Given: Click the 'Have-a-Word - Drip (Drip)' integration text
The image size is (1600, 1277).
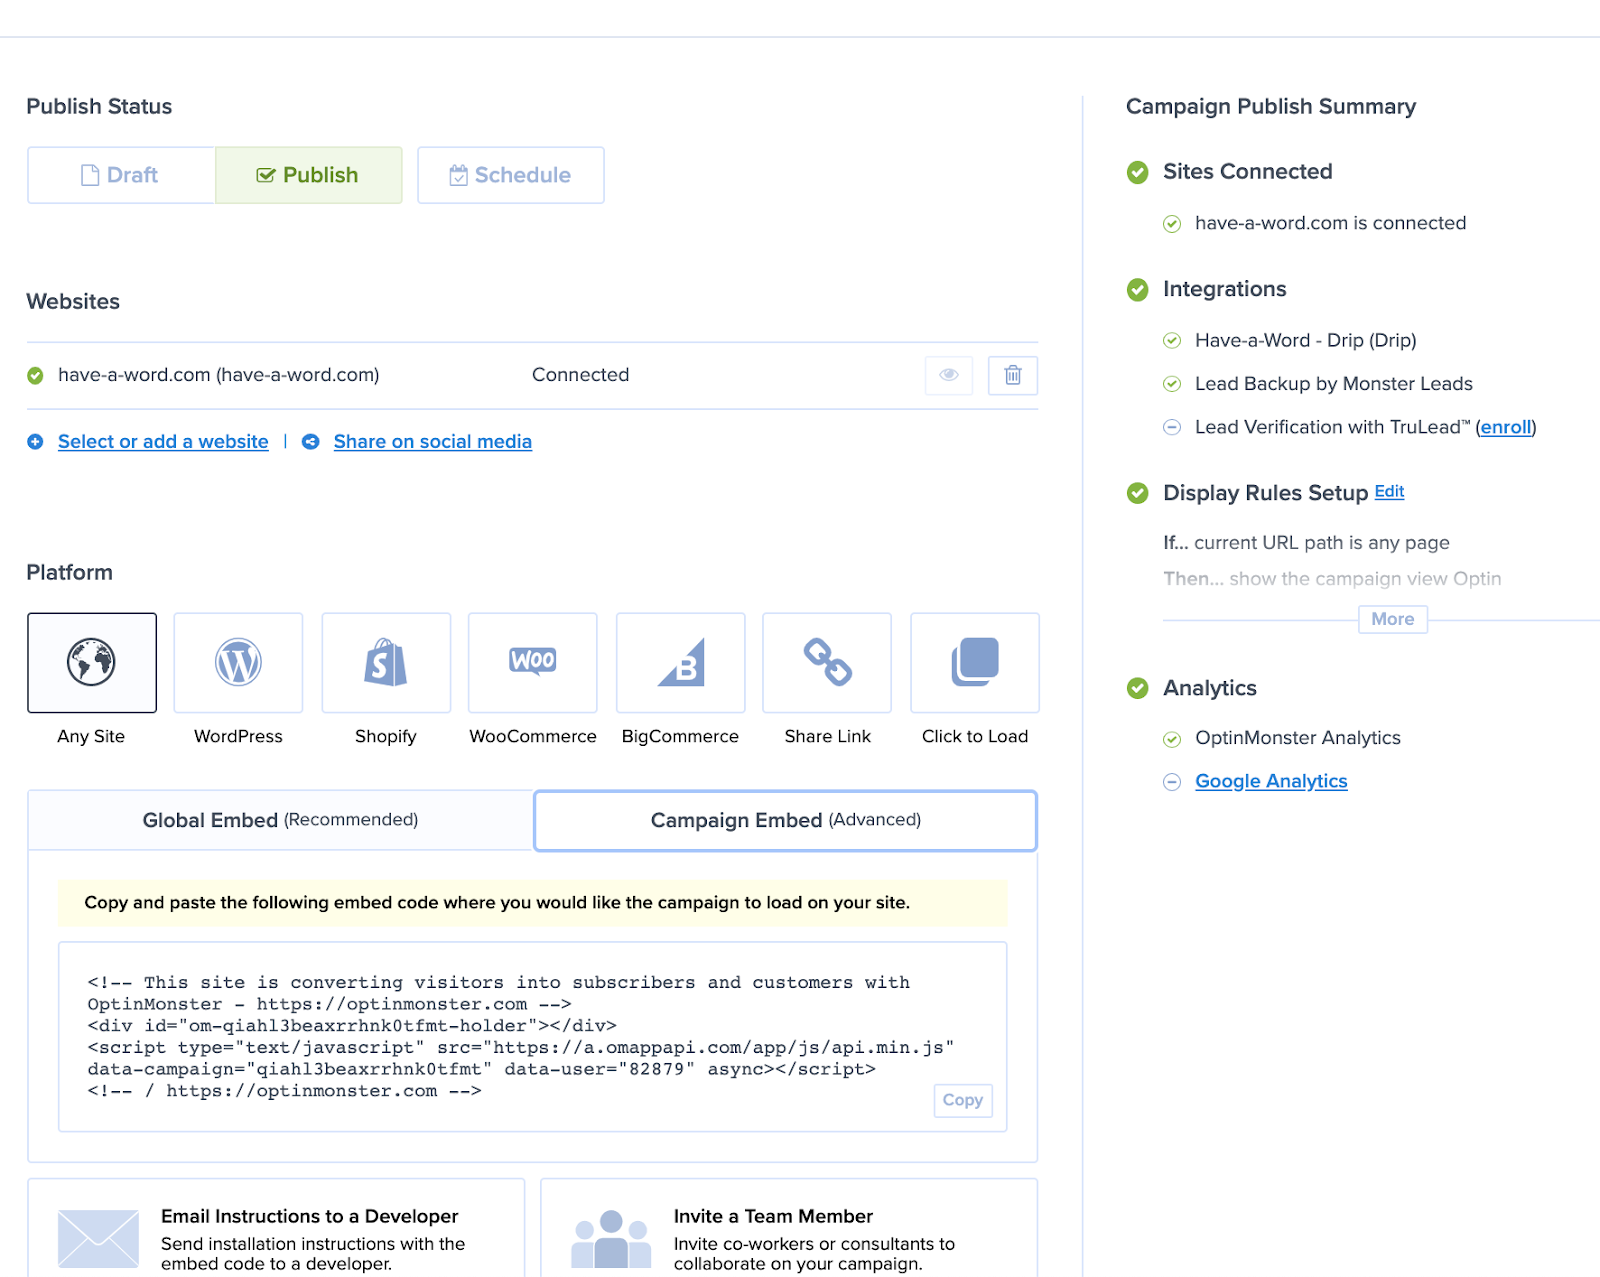Looking at the screenshot, I should [x=1306, y=340].
